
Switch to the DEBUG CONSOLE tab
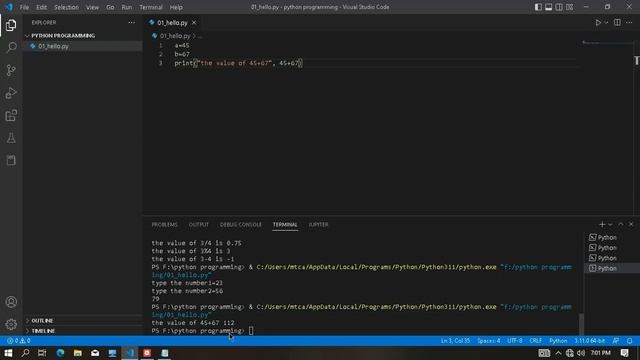(x=240, y=224)
